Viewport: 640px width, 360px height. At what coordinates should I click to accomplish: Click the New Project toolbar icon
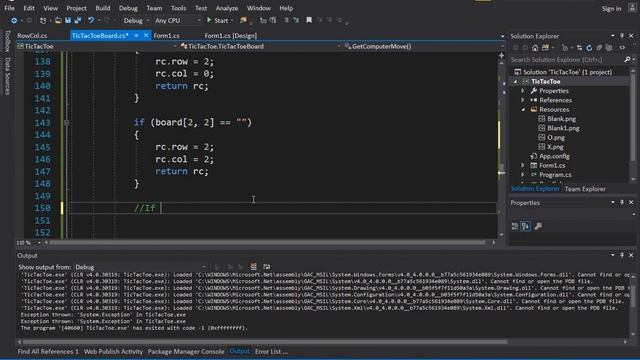[x=43, y=20]
